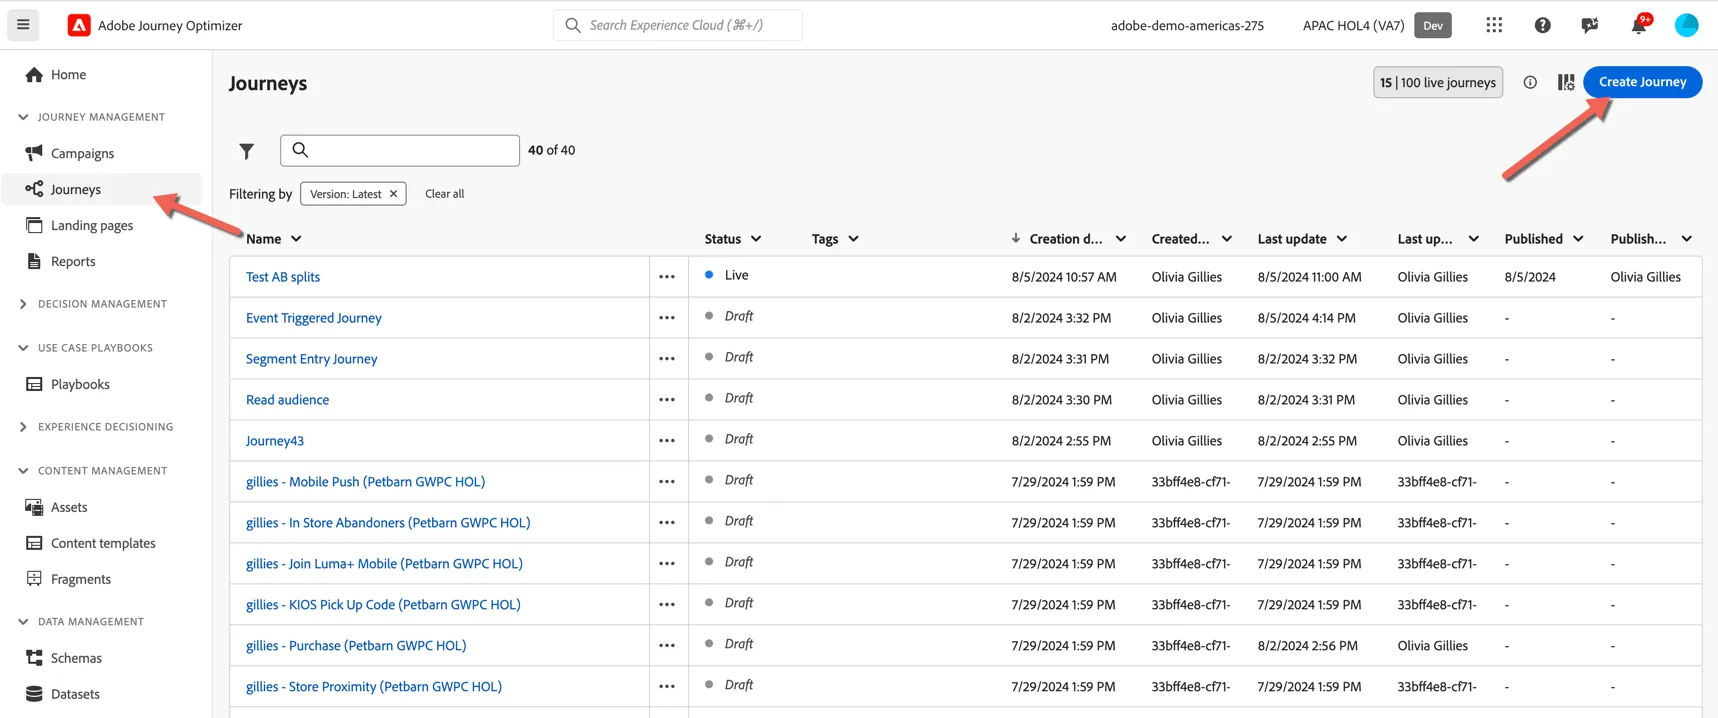Collapse the Journey Management section
Image resolution: width=1718 pixels, height=718 pixels.
[23, 117]
